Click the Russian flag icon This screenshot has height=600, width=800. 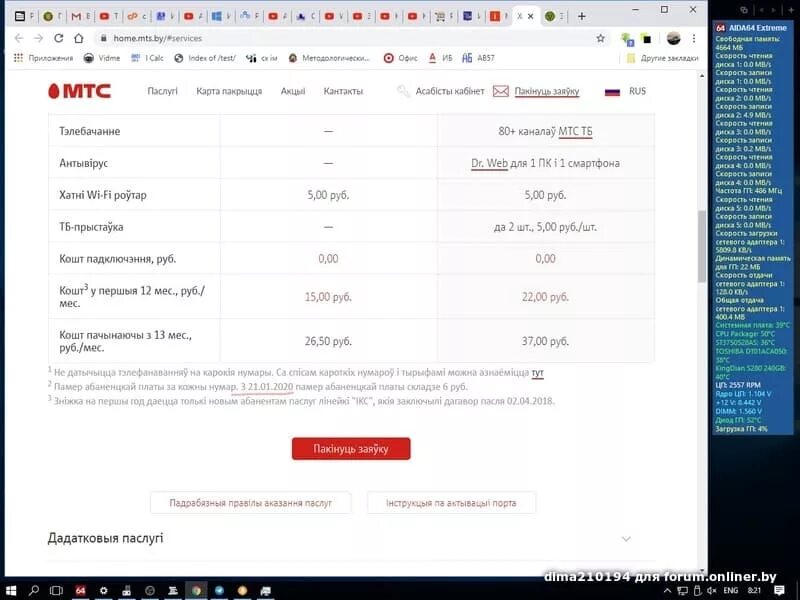coord(612,92)
